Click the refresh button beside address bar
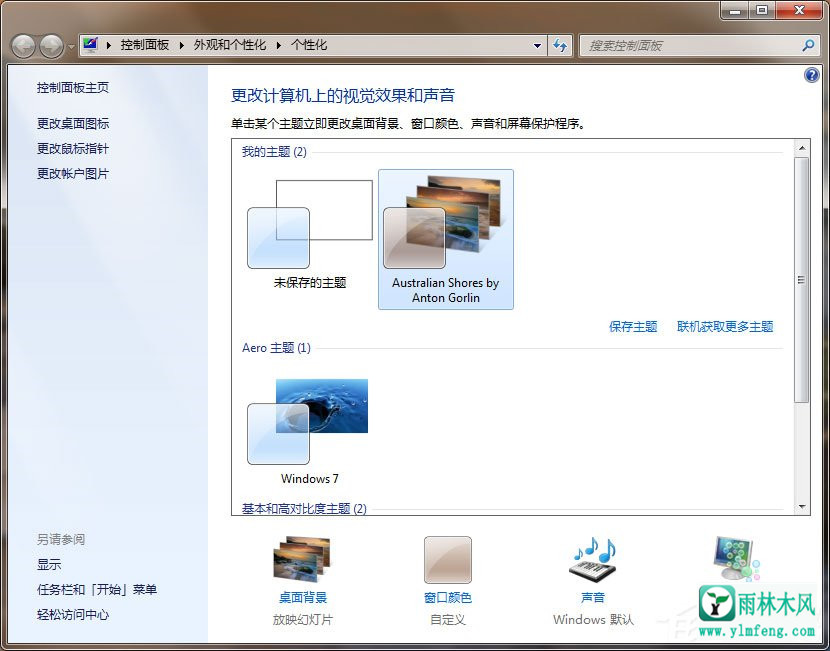This screenshot has height=651, width=830. (560, 46)
